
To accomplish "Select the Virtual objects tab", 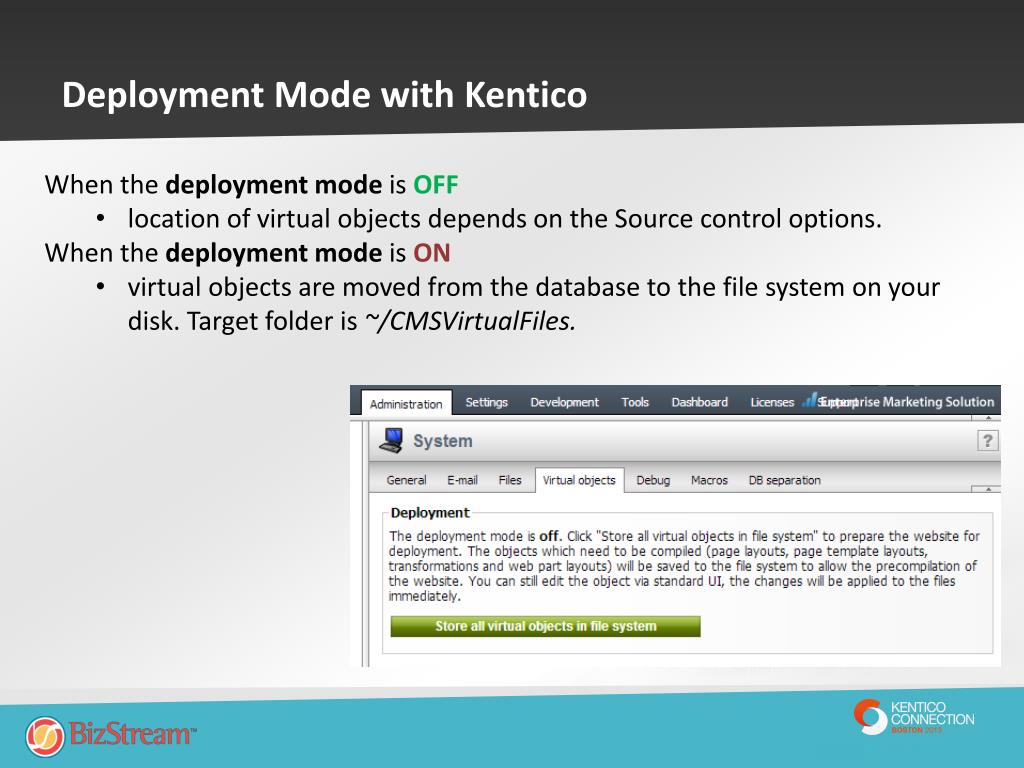I will pyautogui.click(x=579, y=480).
